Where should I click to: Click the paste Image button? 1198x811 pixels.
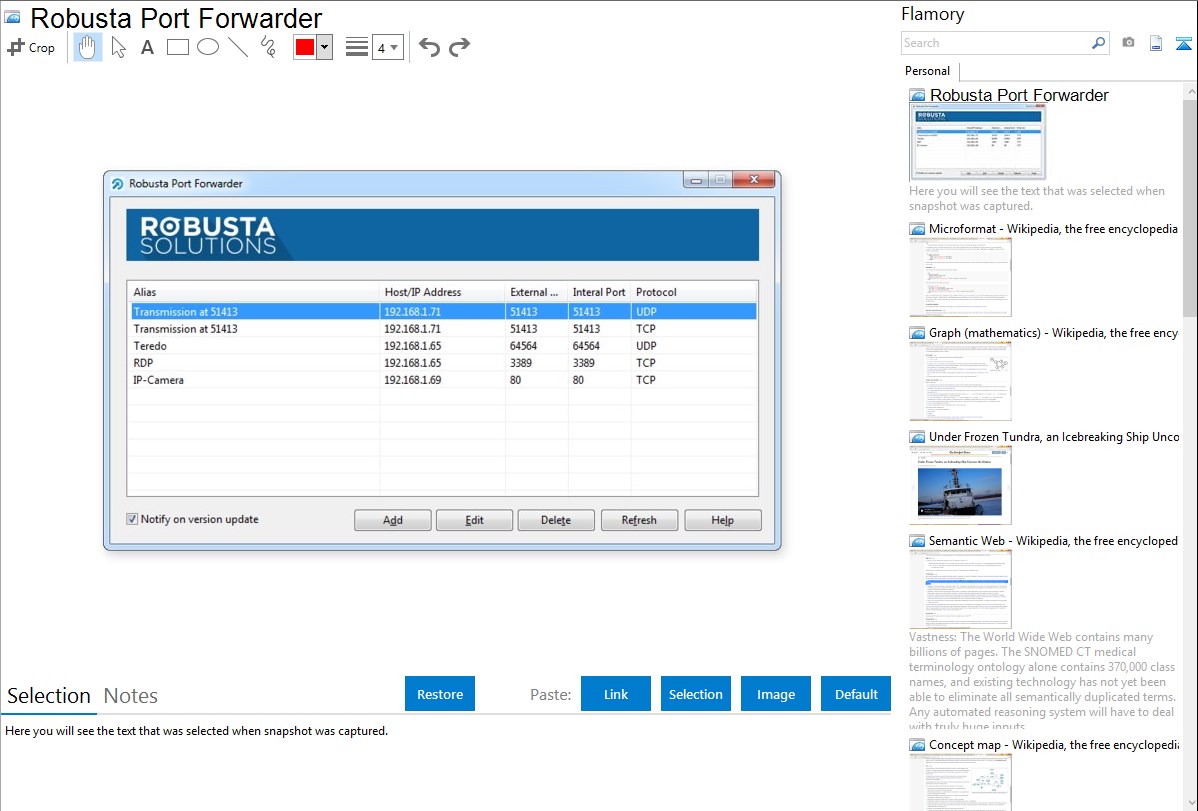[x=775, y=694]
